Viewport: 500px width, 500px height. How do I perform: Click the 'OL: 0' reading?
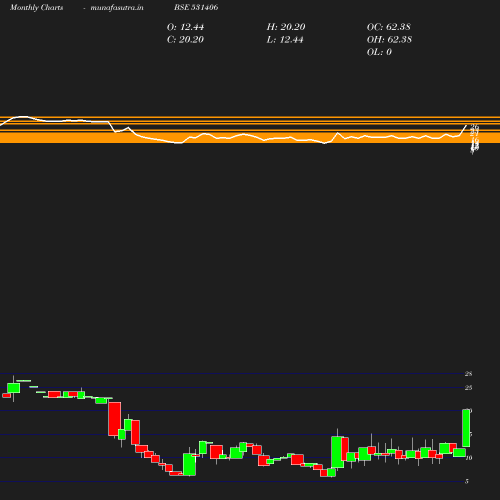(x=379, y=52)
